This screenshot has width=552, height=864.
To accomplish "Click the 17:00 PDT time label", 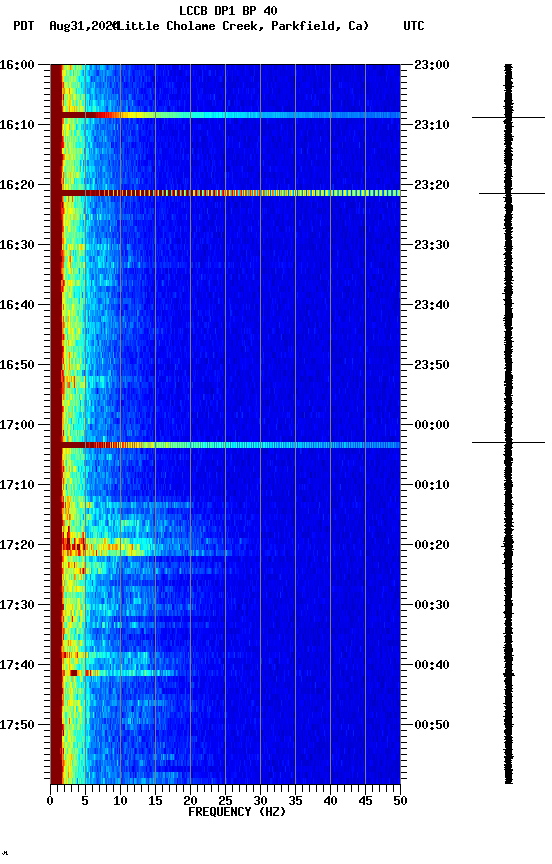I will click(17, 425).
